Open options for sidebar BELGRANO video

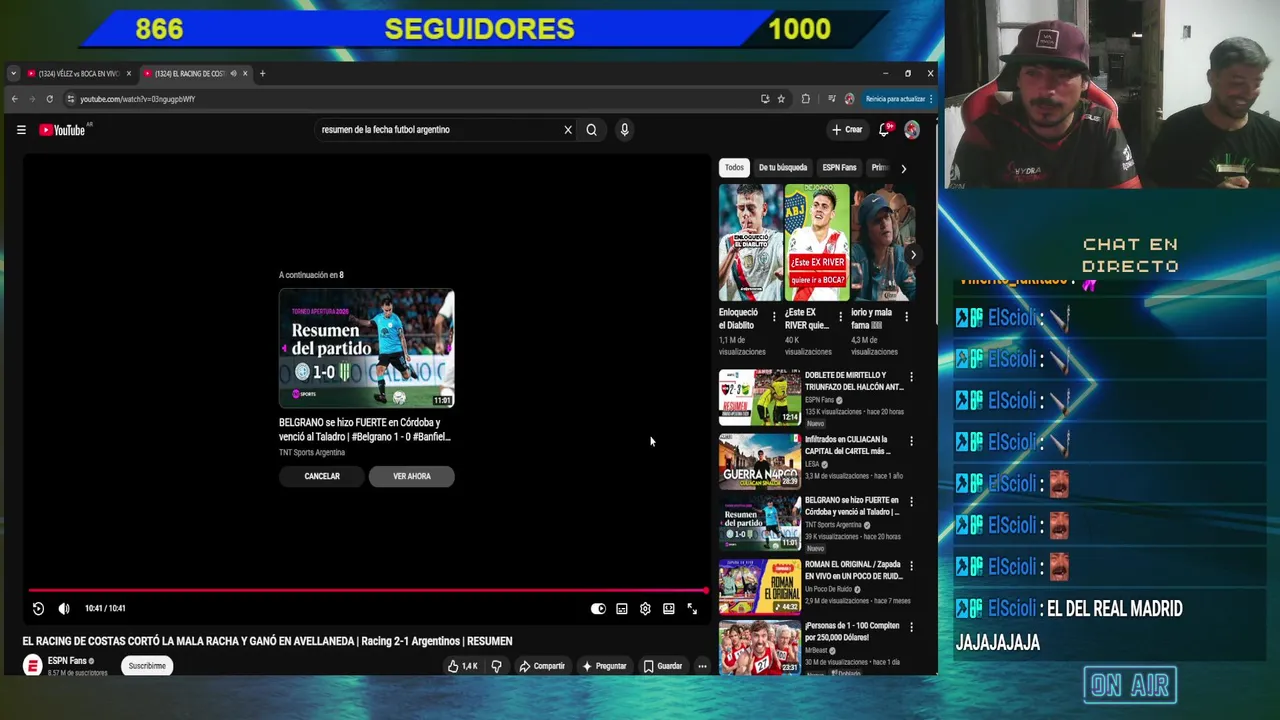click(911, 502)
